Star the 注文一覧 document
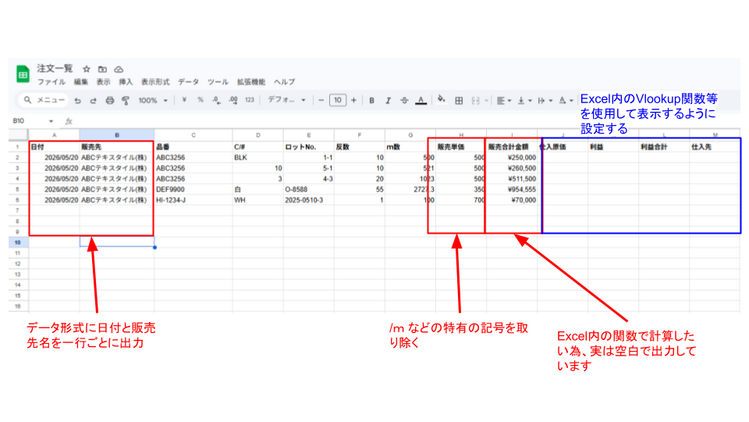This screenshot has width=749, height=422. pos(86,69)
